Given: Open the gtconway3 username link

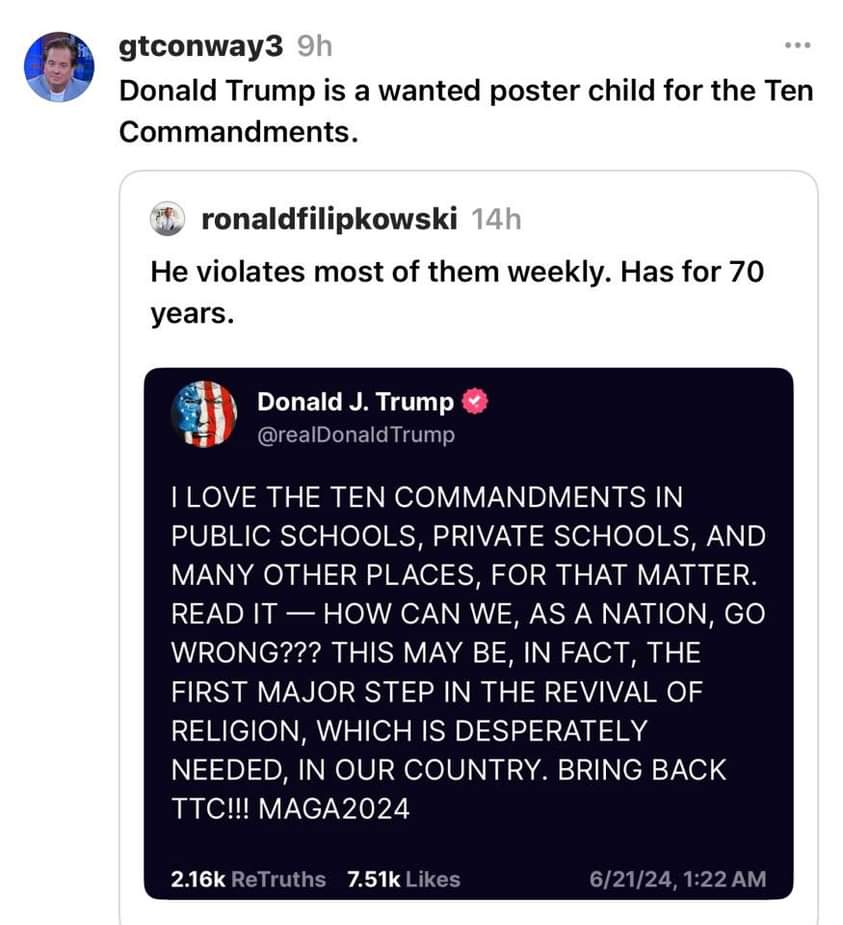Looking at the screenshot, I should tap(201, 46).
